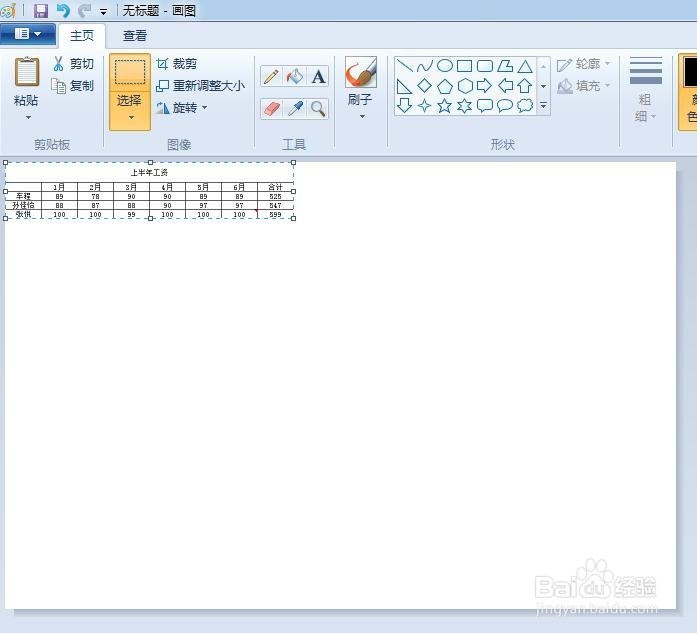Click the 599 total cell

click(x=275, y=215)
